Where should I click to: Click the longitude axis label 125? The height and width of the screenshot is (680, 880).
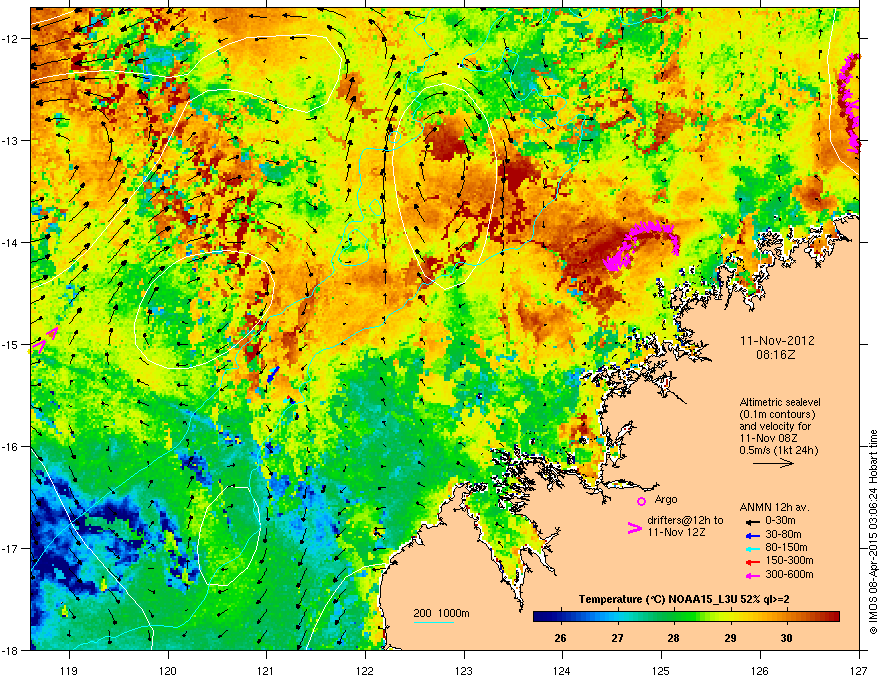pyautogui.click(x=661, y=670)
